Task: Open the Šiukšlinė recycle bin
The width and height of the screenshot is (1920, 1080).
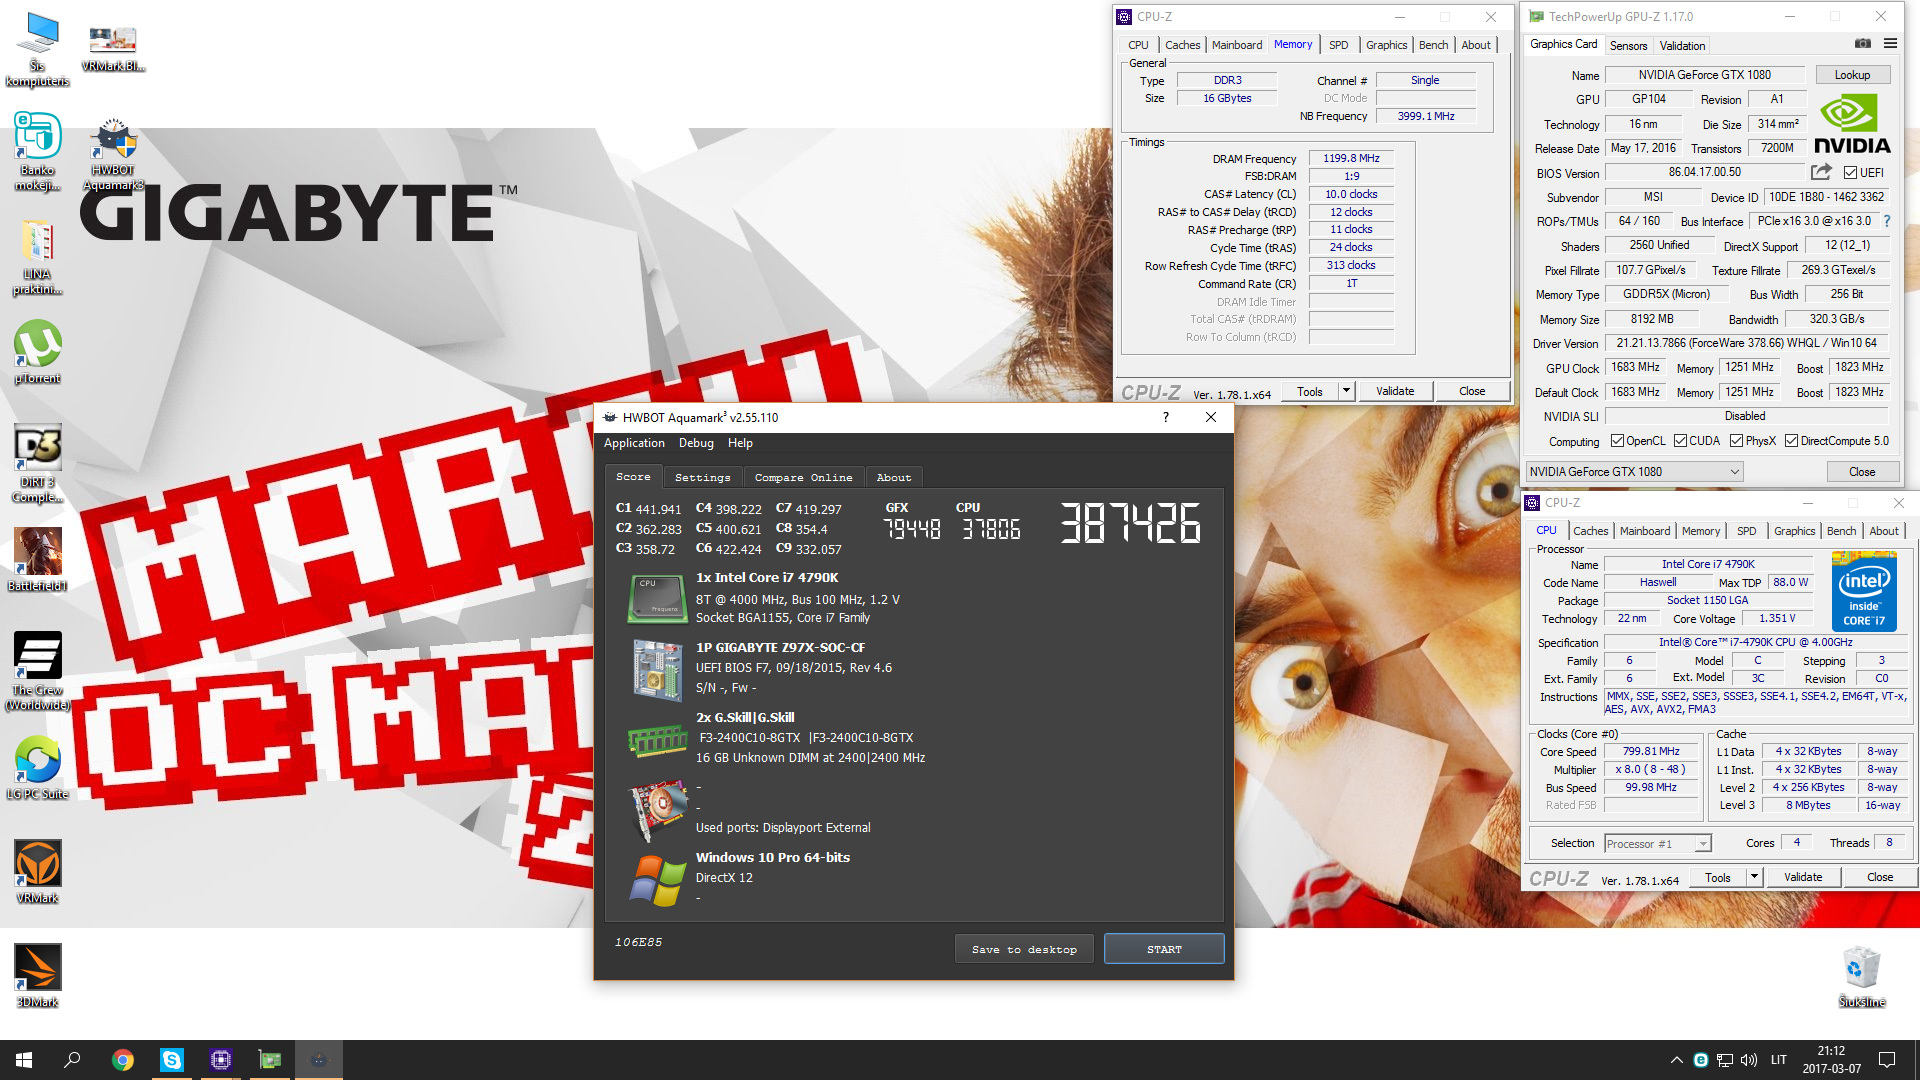Action: (x=1862, y=976)
